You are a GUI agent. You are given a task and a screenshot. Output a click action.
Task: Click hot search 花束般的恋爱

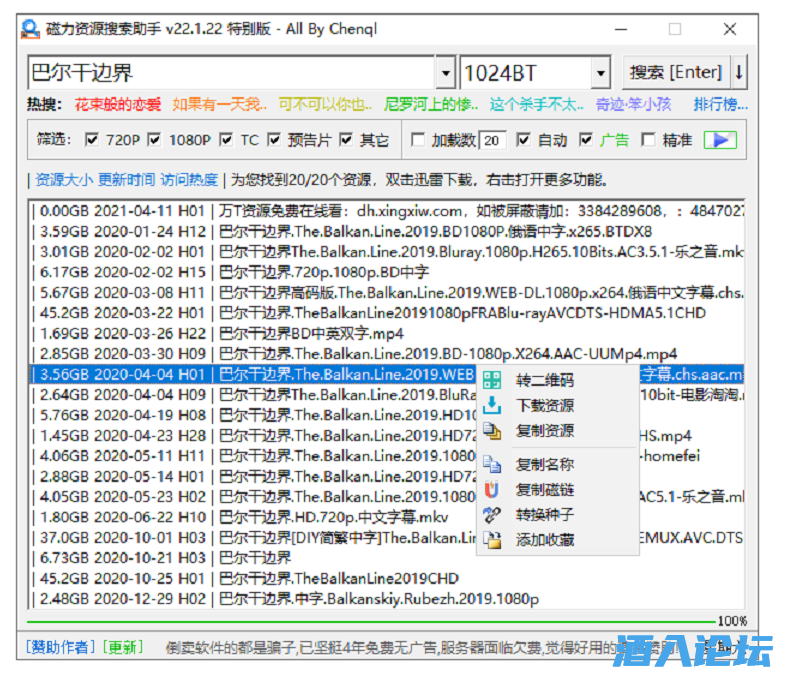click(118, 104)
